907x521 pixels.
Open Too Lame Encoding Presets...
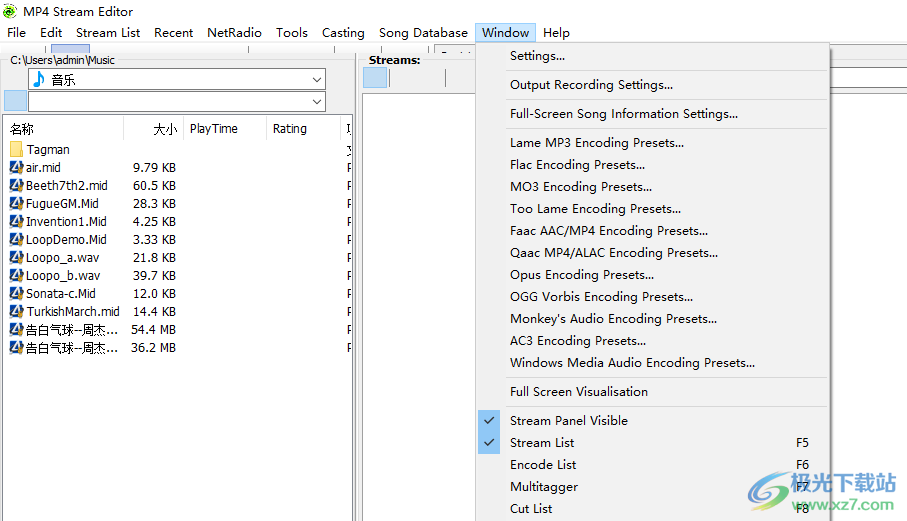[652, 209]
